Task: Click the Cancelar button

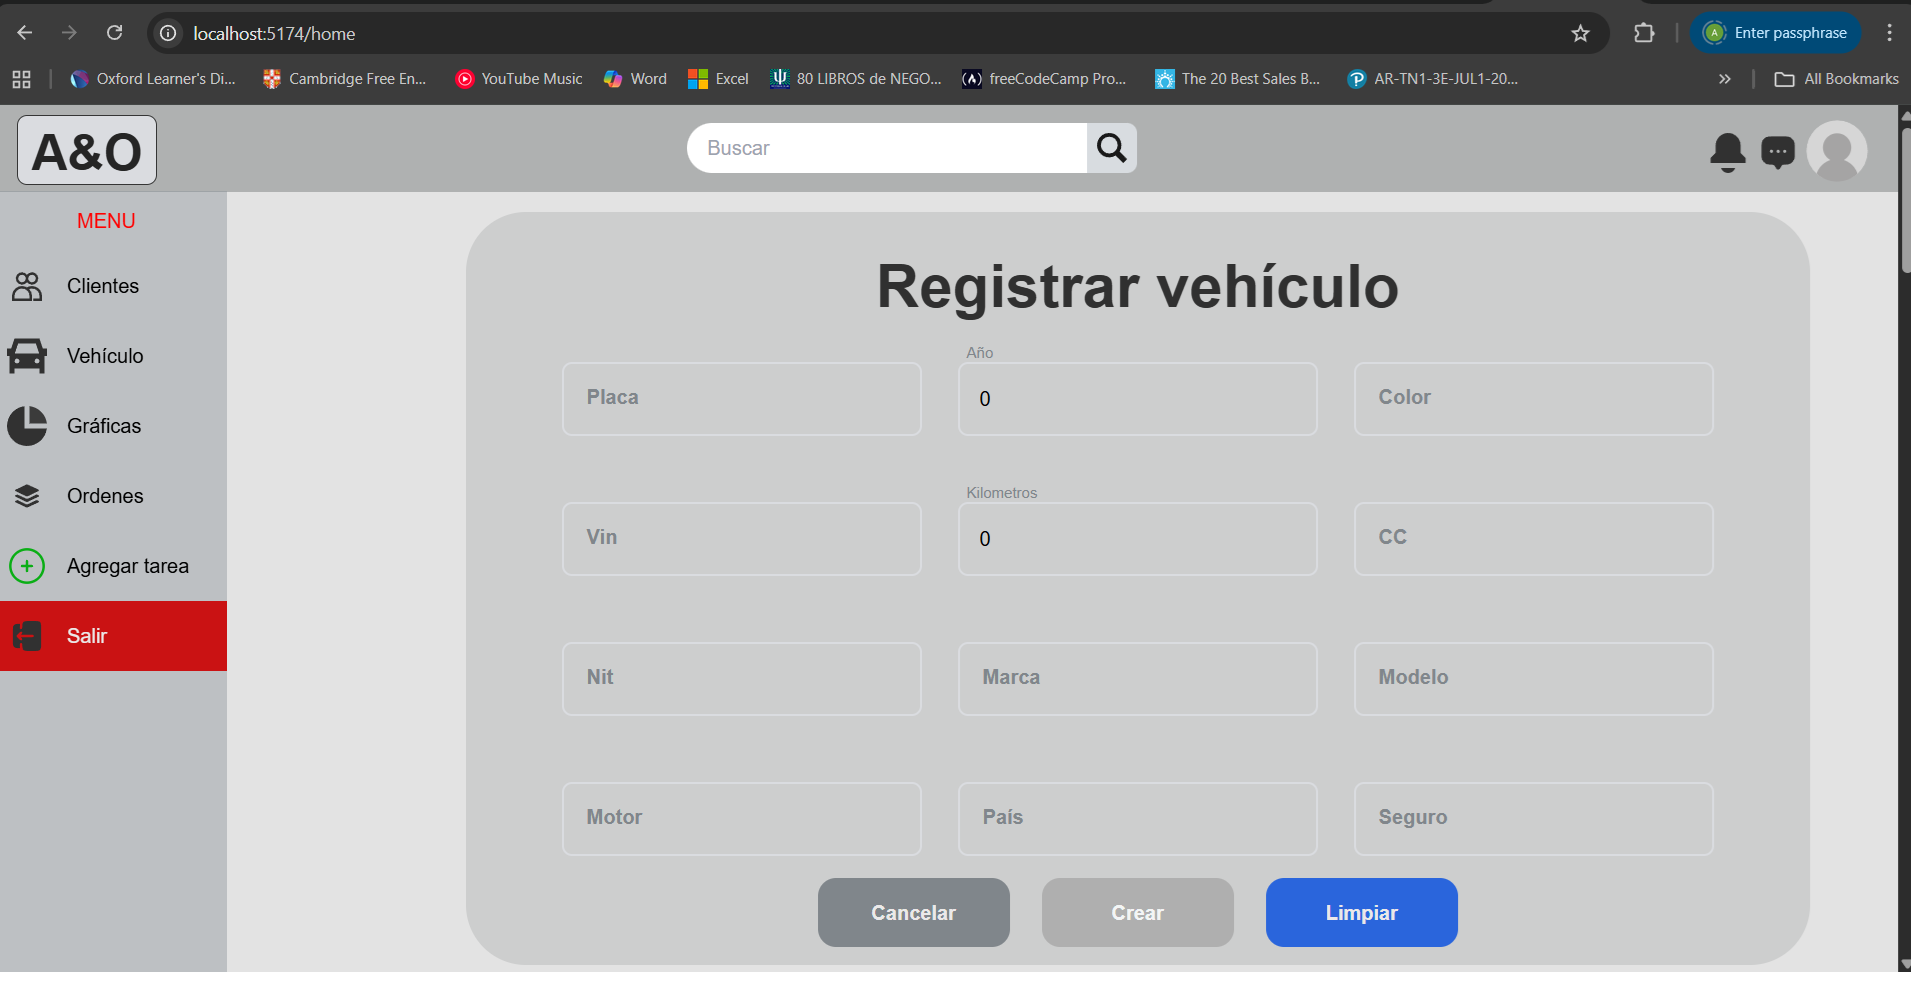Action: click(x=913, y=912)
